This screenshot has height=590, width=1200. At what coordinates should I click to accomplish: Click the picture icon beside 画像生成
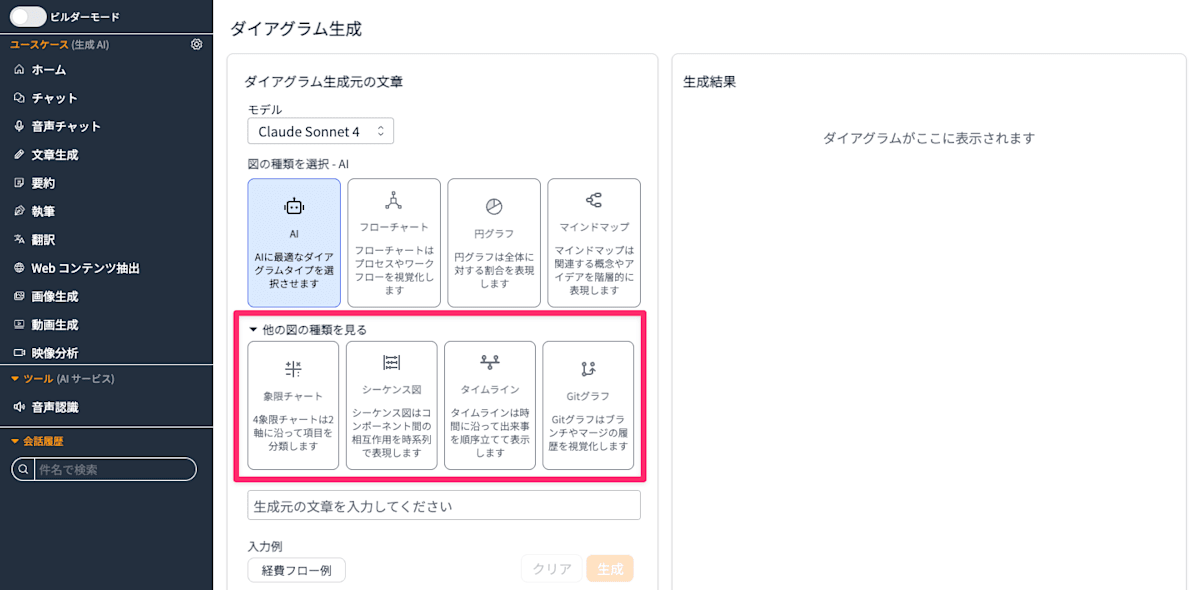coord(19,296)
